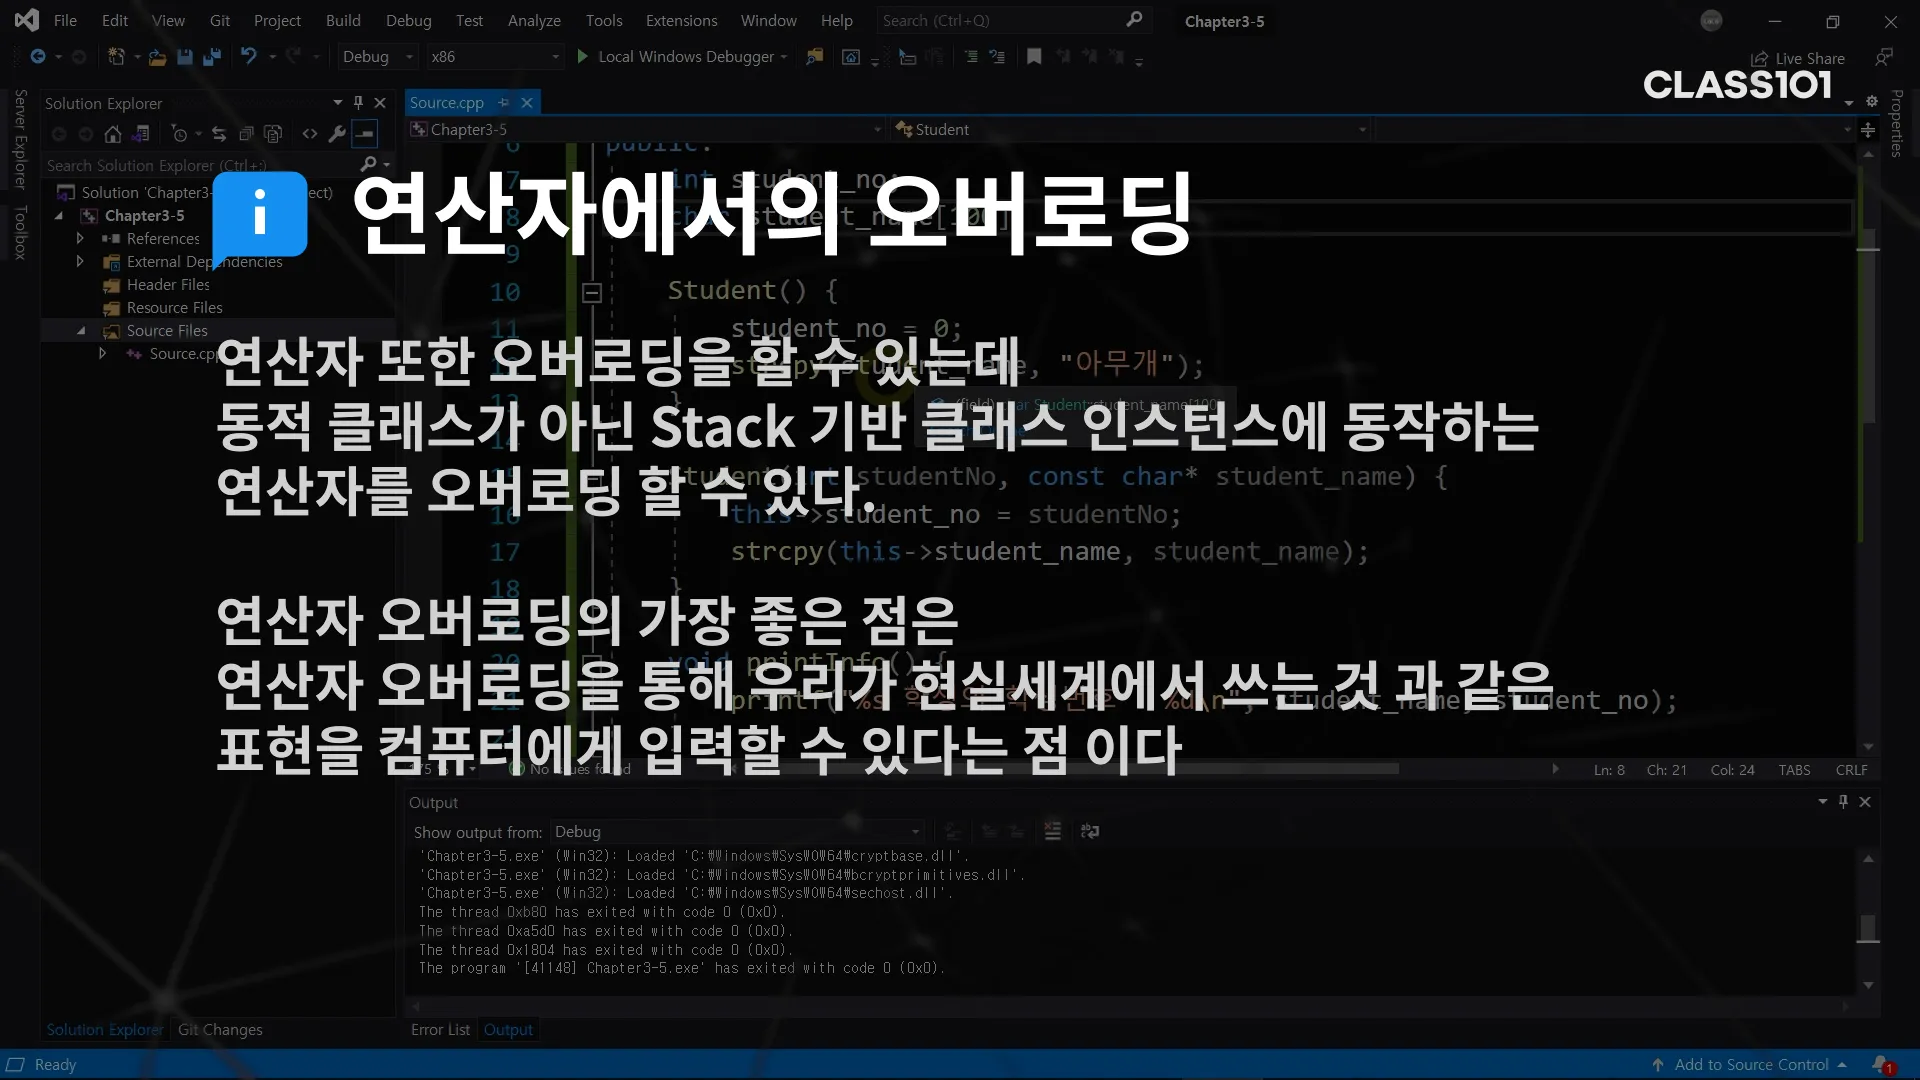
Task: Click the toolbar bookmark icon
Action: pos(1034,57)
